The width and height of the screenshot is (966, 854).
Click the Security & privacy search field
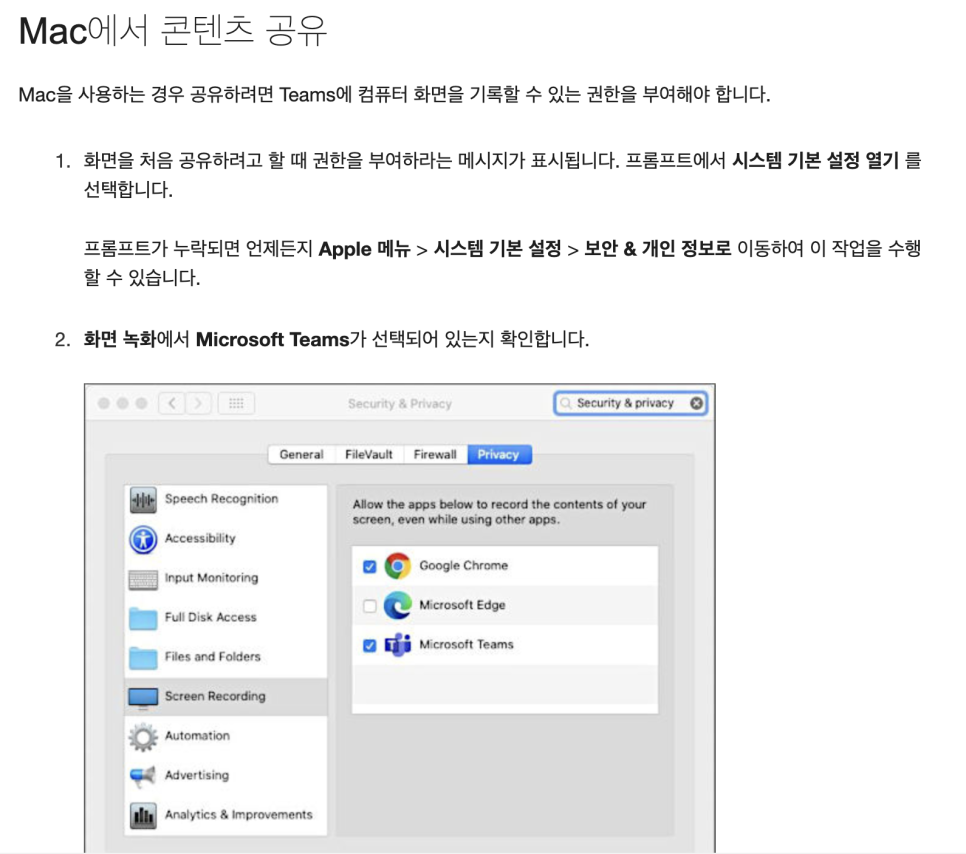tap(630, 403)
